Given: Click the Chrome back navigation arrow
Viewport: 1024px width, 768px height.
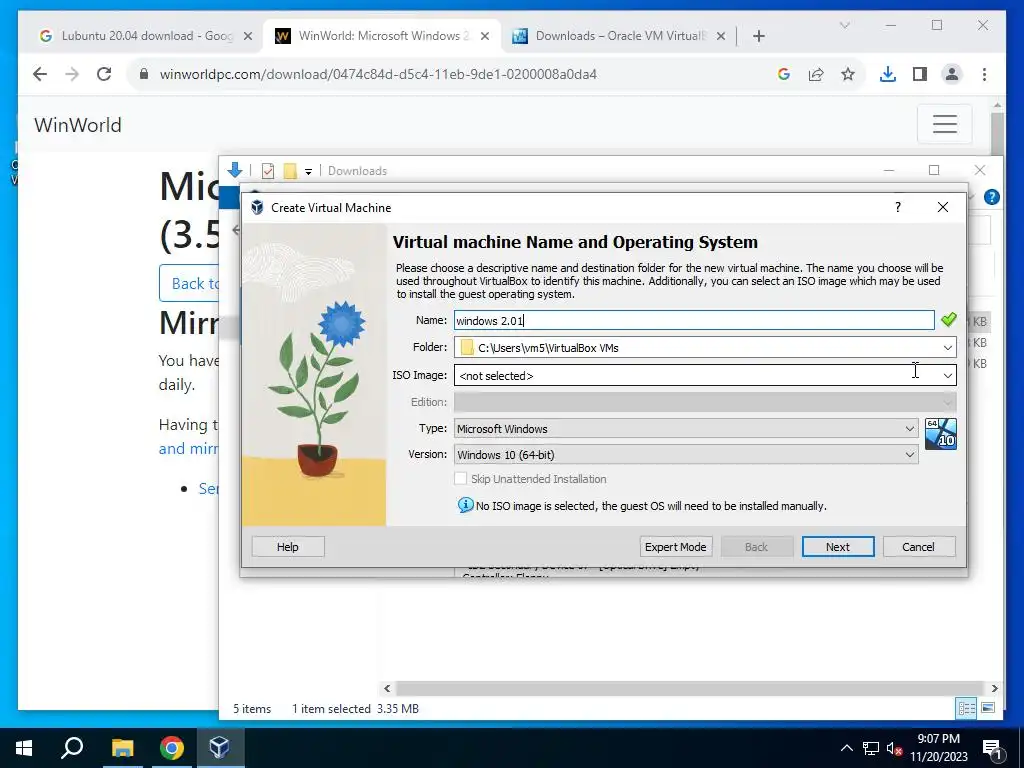Looking at the screenshot, I should 40,74.
